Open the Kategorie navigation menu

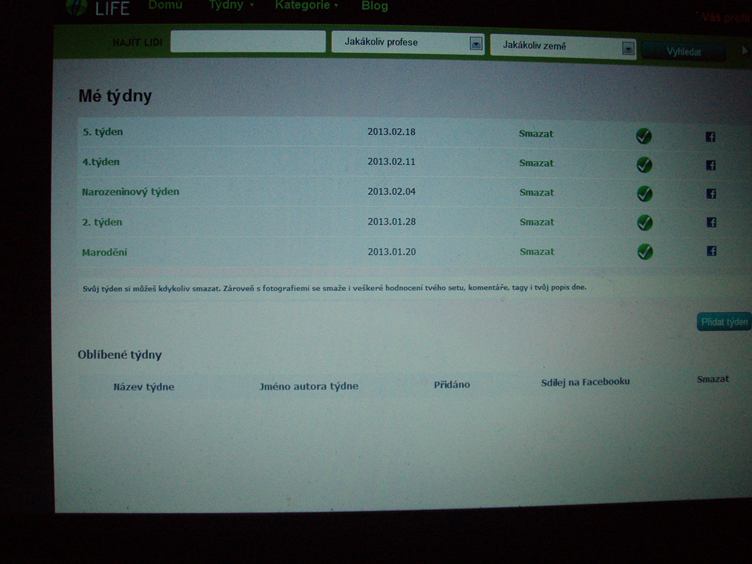pyautogui.click(x=305, y=5)
